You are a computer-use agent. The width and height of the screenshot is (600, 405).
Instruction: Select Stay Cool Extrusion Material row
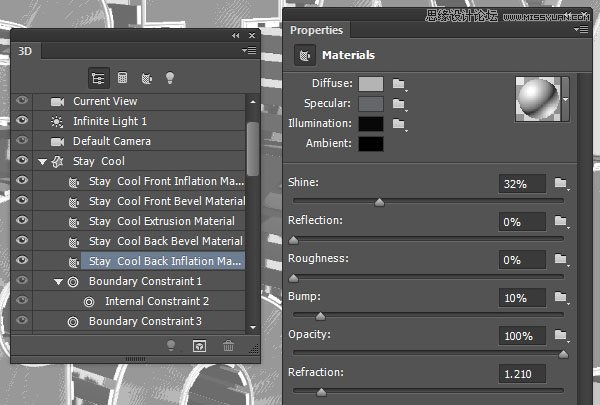[139, 221]
